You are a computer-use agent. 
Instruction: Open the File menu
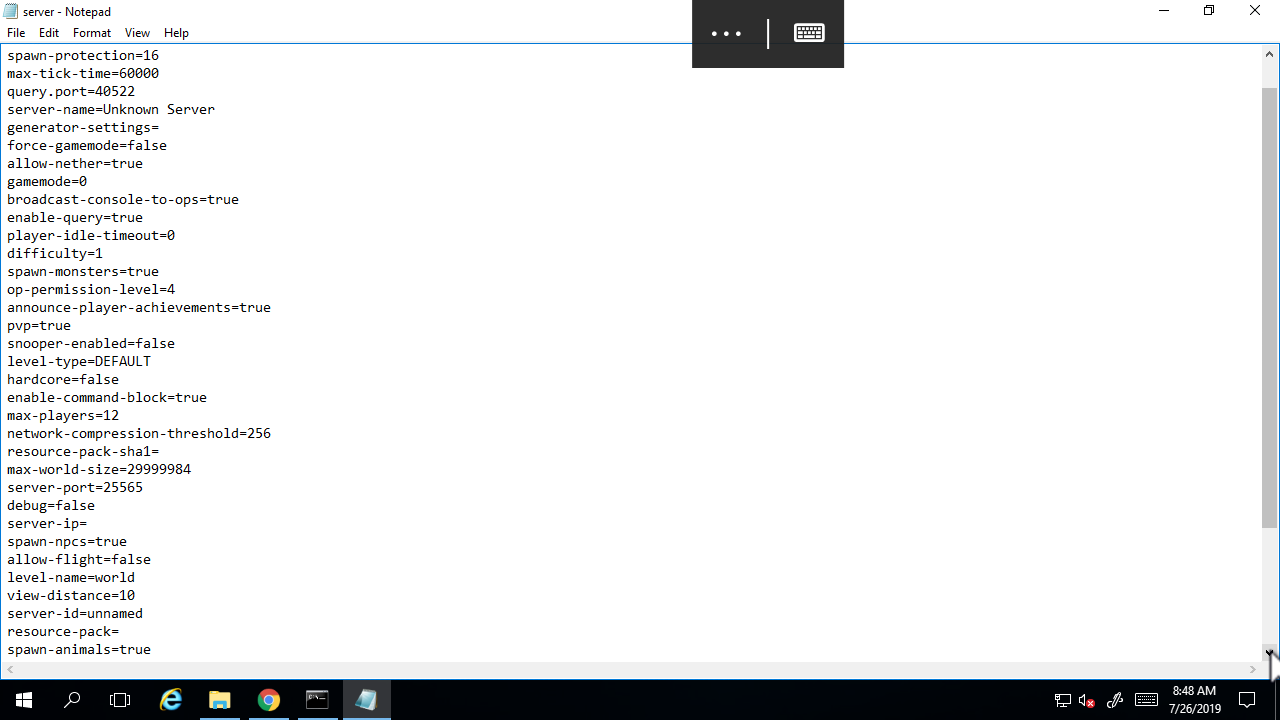click(16, 33)
